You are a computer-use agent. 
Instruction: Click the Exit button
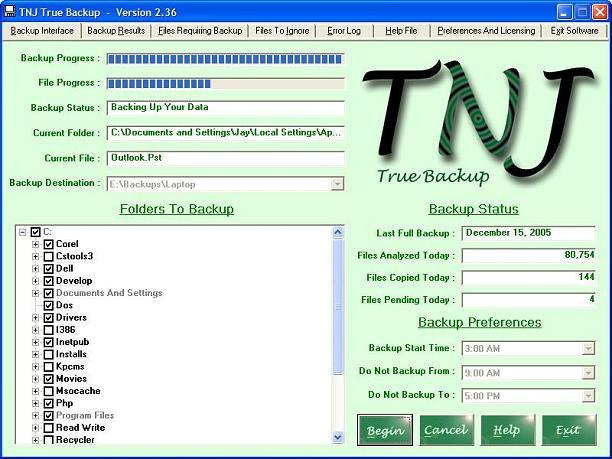tap(569, 430)
